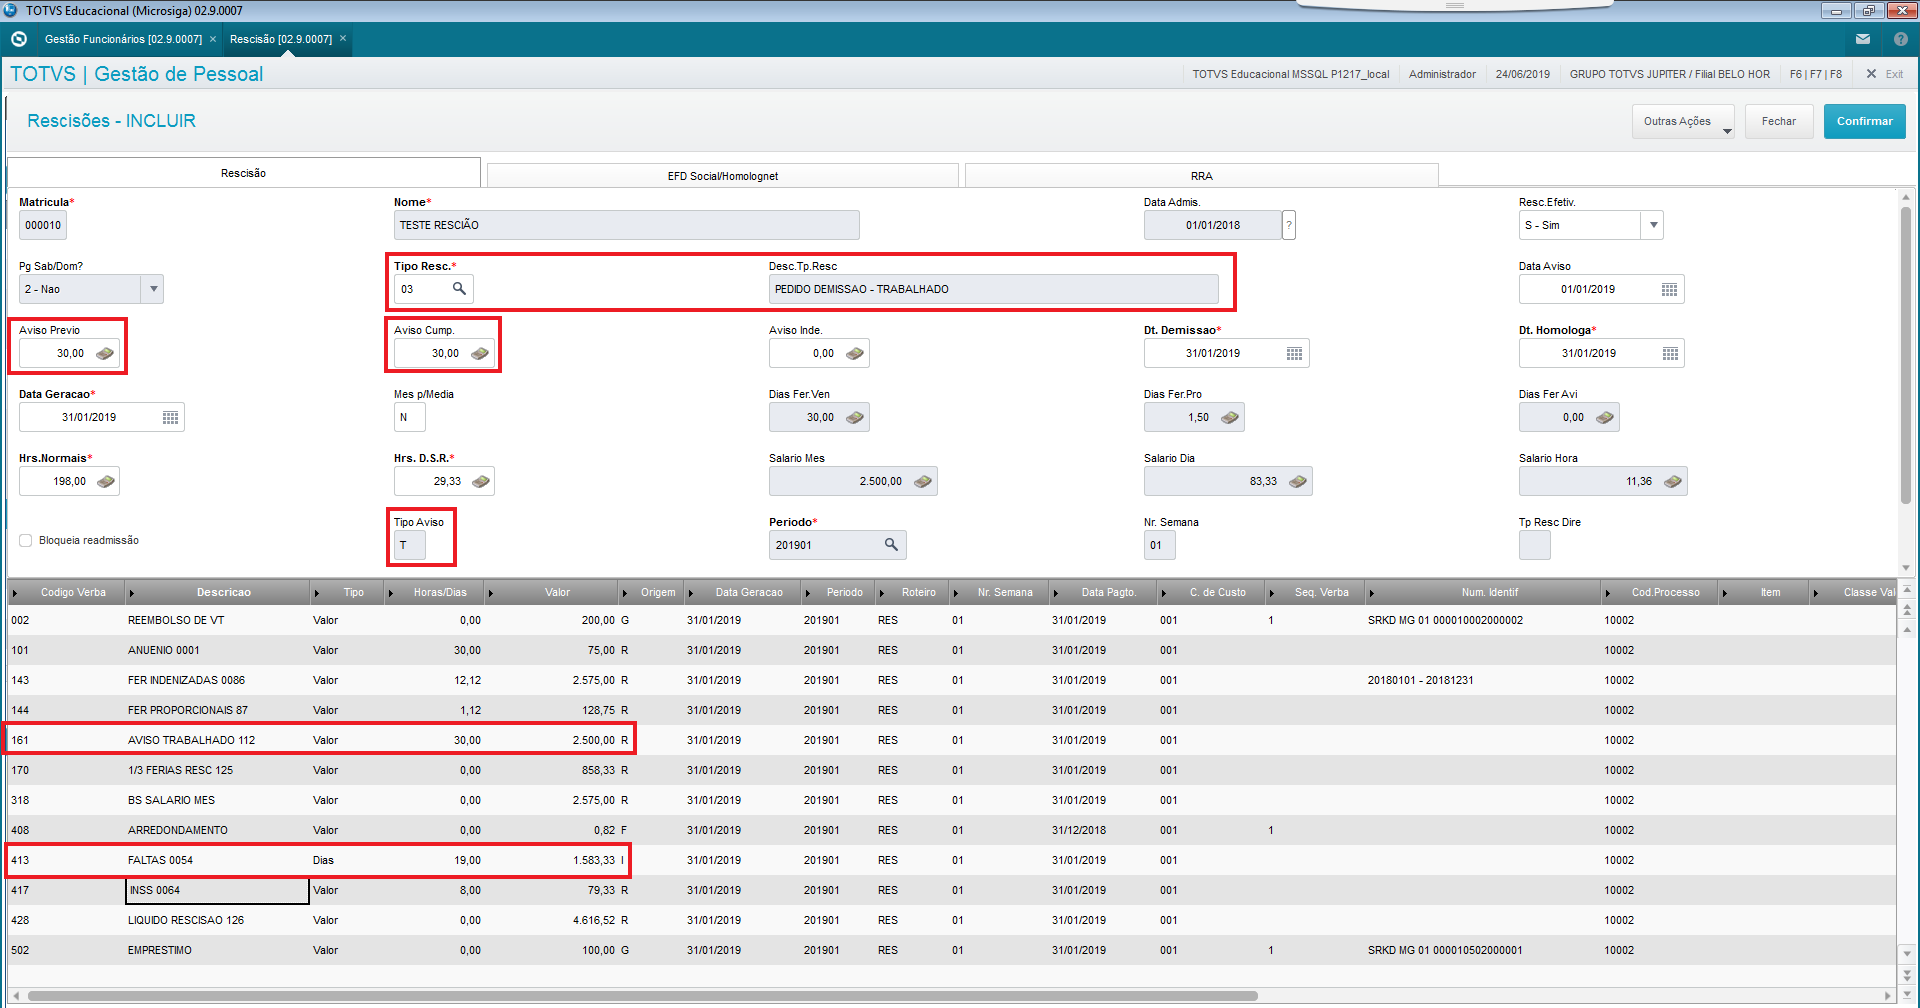
Task: Click TOTVS Educacional MSSQL environment label
Action: [x=1290, y=74]
